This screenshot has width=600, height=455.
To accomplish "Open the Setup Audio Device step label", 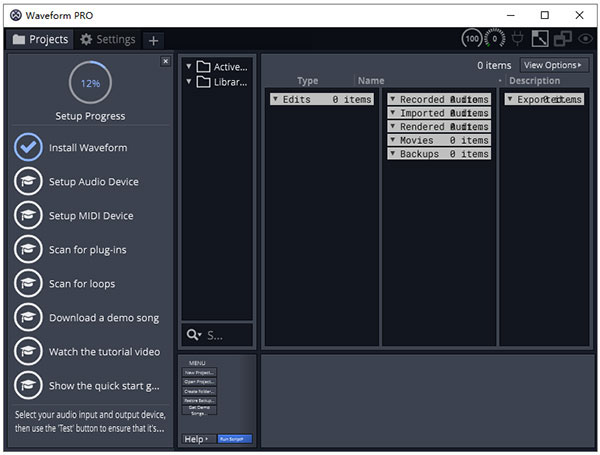I will [94, 182].
